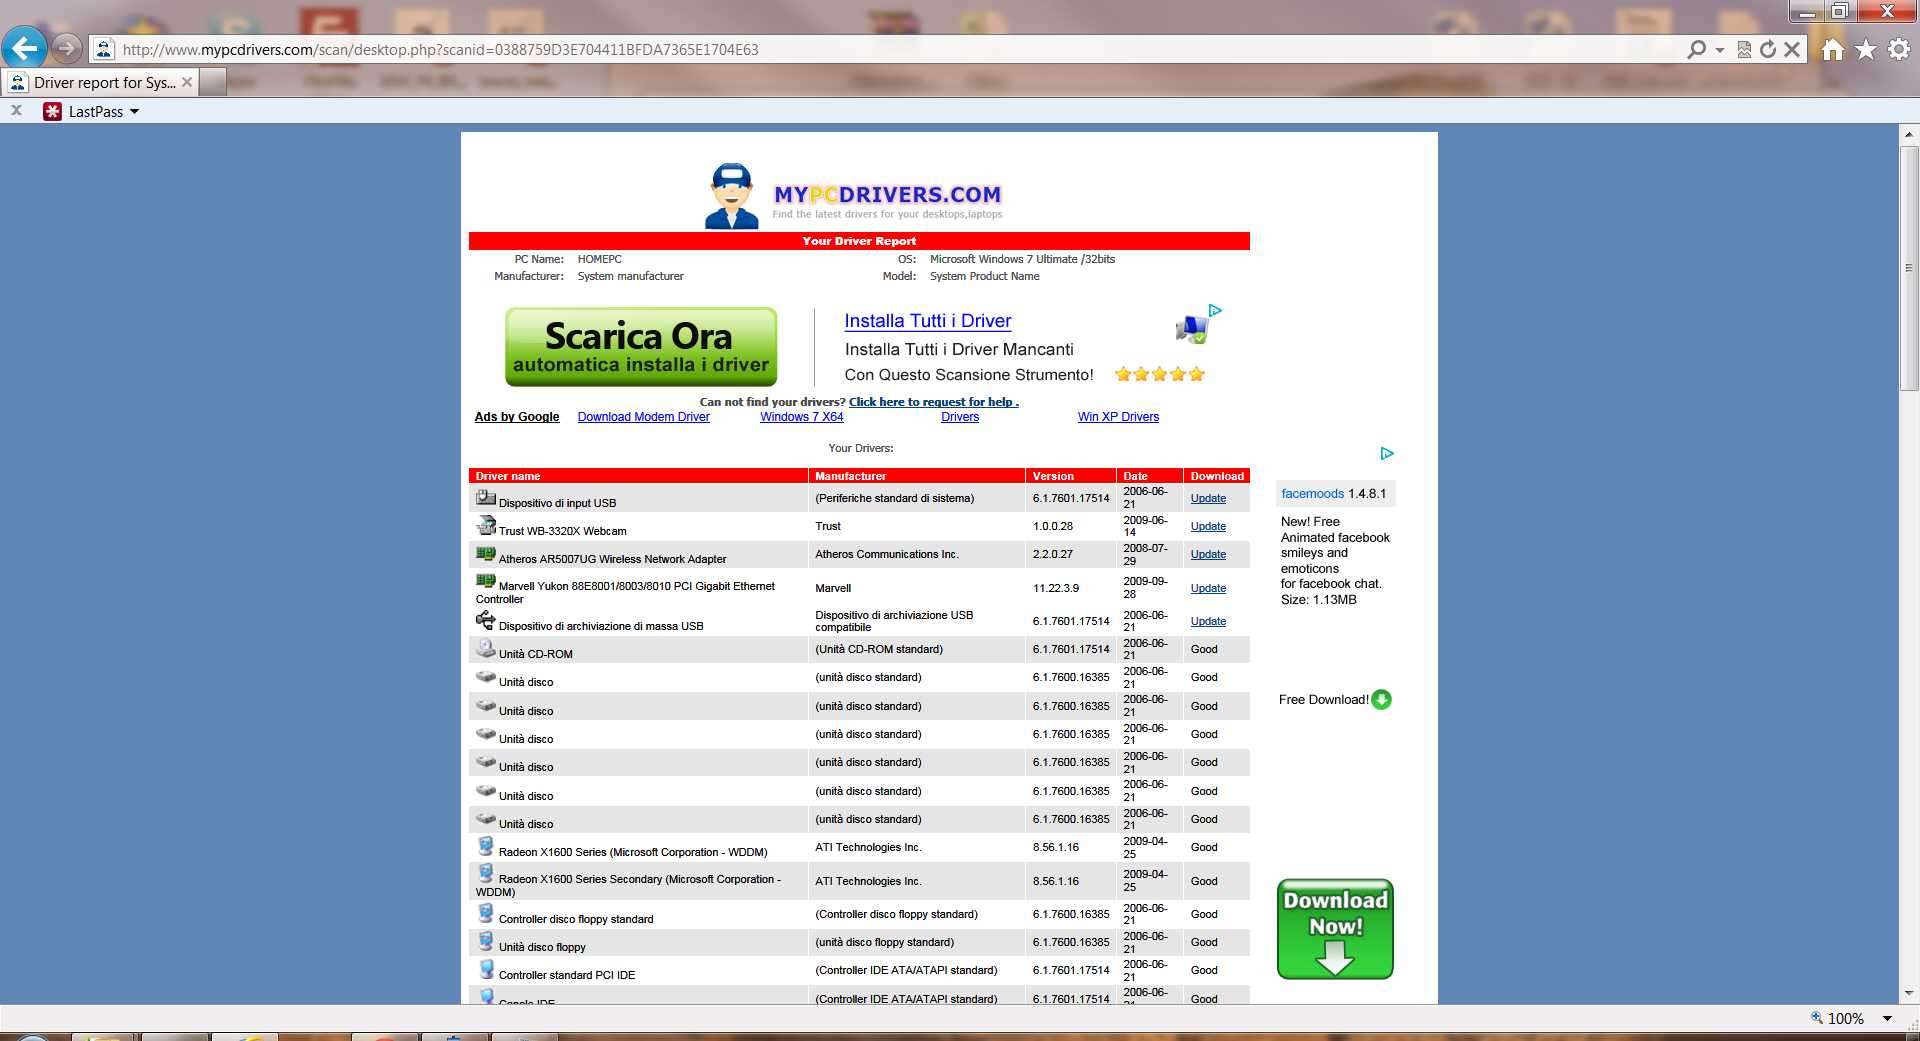Image resolution: width=1920 pixels, height=1041 pixels.
Task: Select the Driver report for Sys... tab
Action: pos(104,83)
